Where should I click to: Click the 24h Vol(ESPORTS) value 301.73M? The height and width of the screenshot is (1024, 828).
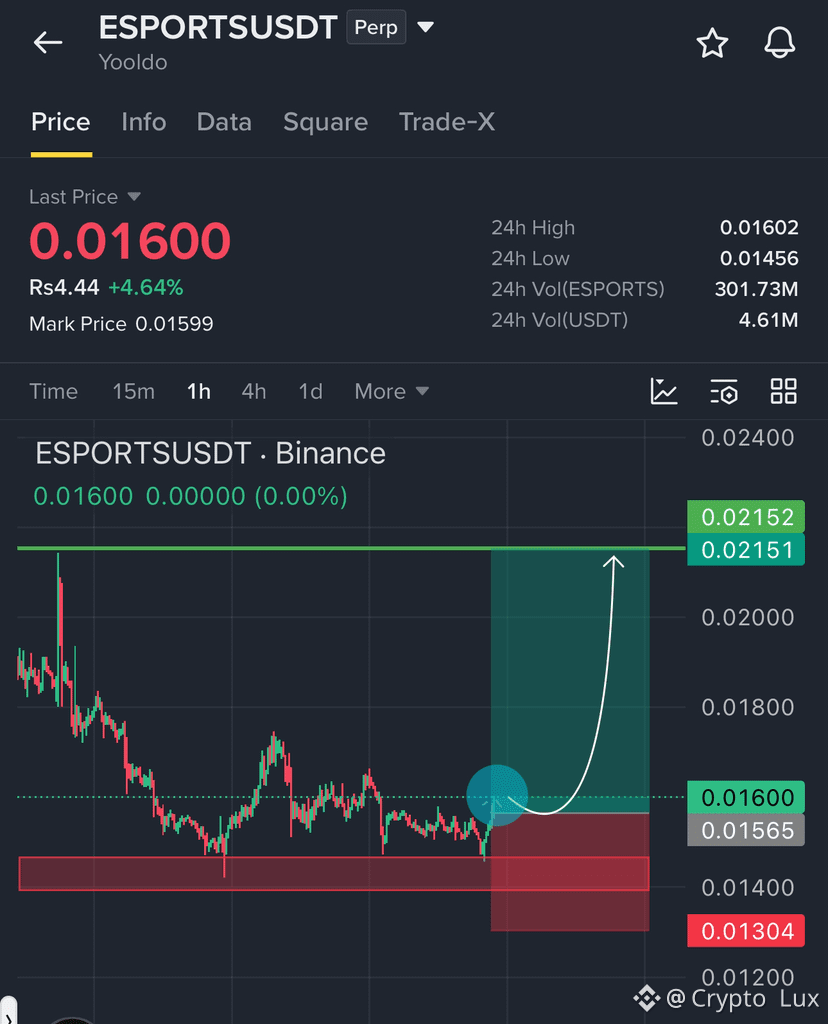click(756, 289)
